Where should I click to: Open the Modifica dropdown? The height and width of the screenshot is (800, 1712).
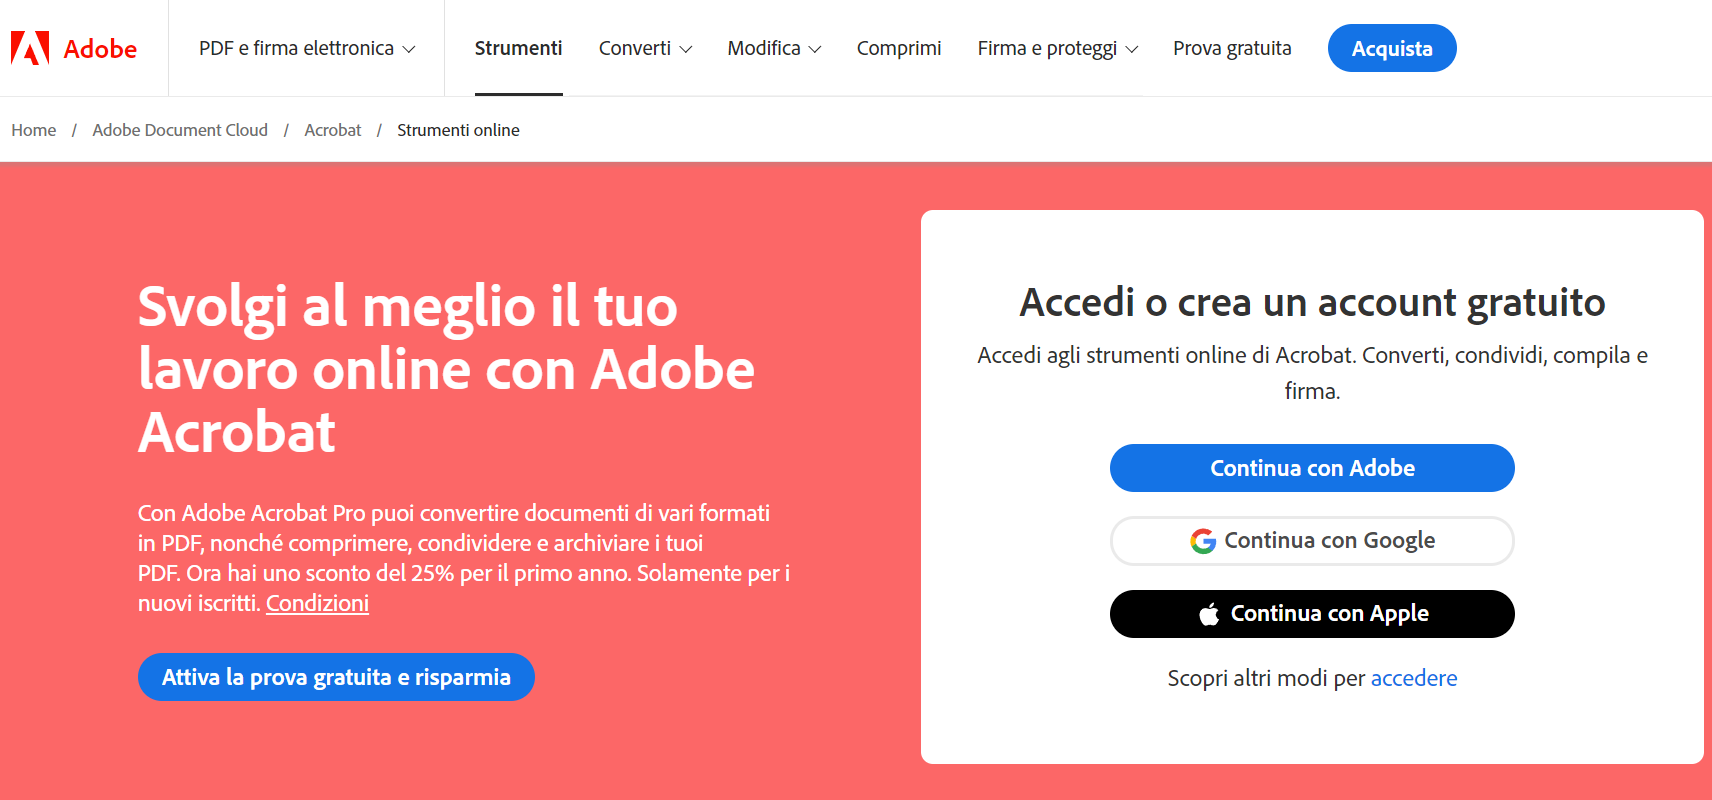pyautogui.click(x=773, y=47)
